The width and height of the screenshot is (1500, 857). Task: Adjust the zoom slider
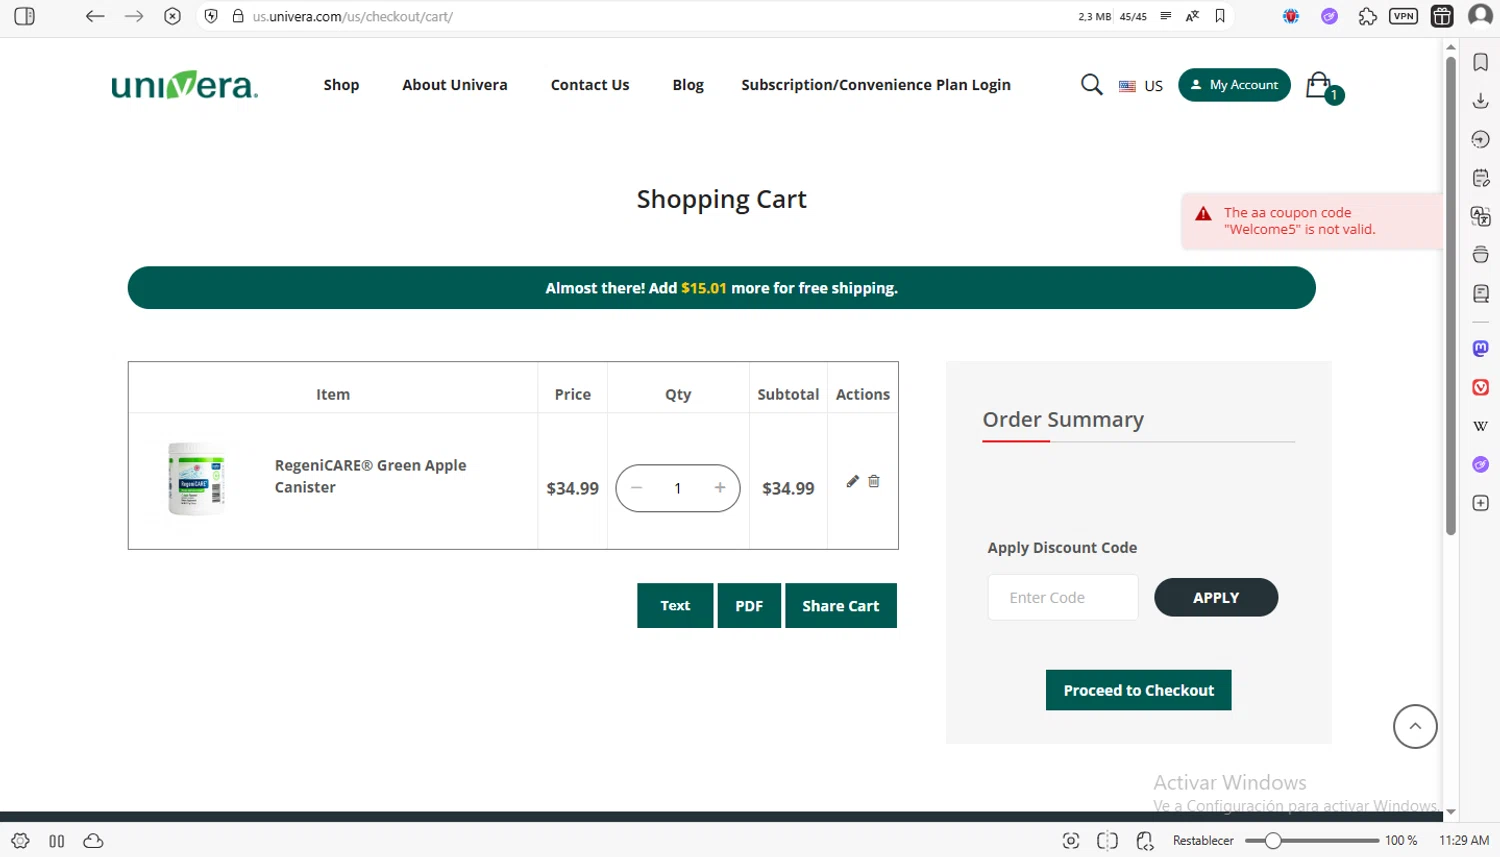click(1311, 841)
